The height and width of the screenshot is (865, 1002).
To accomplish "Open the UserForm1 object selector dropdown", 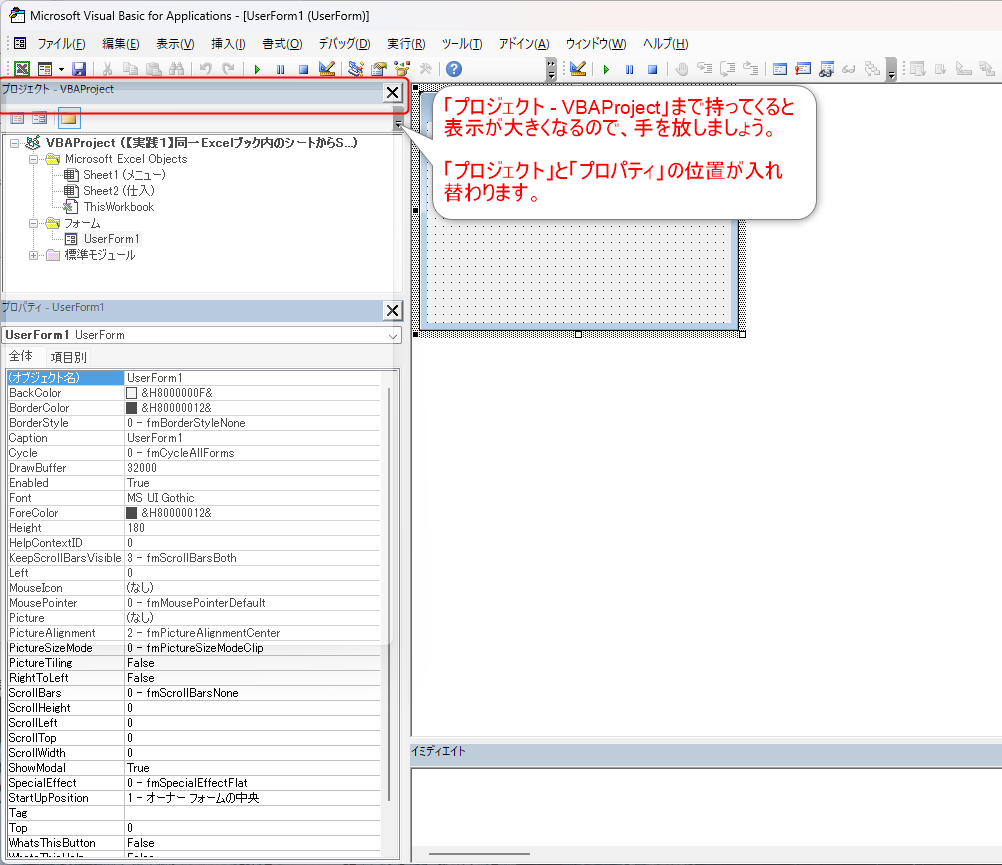I will click(392, 335).
